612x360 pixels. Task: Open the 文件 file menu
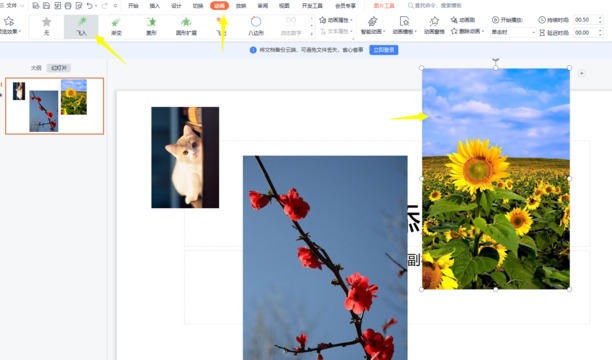tap(12, 5)
